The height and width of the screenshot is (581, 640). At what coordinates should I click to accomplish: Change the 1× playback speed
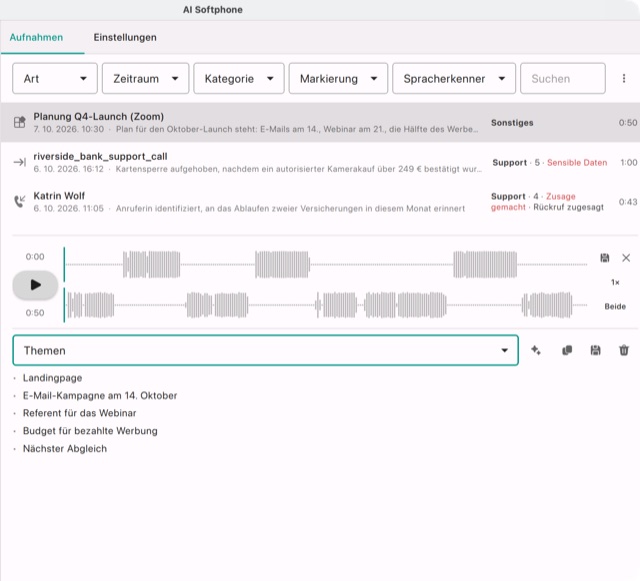pyautogui.click(x=615, y=282)
